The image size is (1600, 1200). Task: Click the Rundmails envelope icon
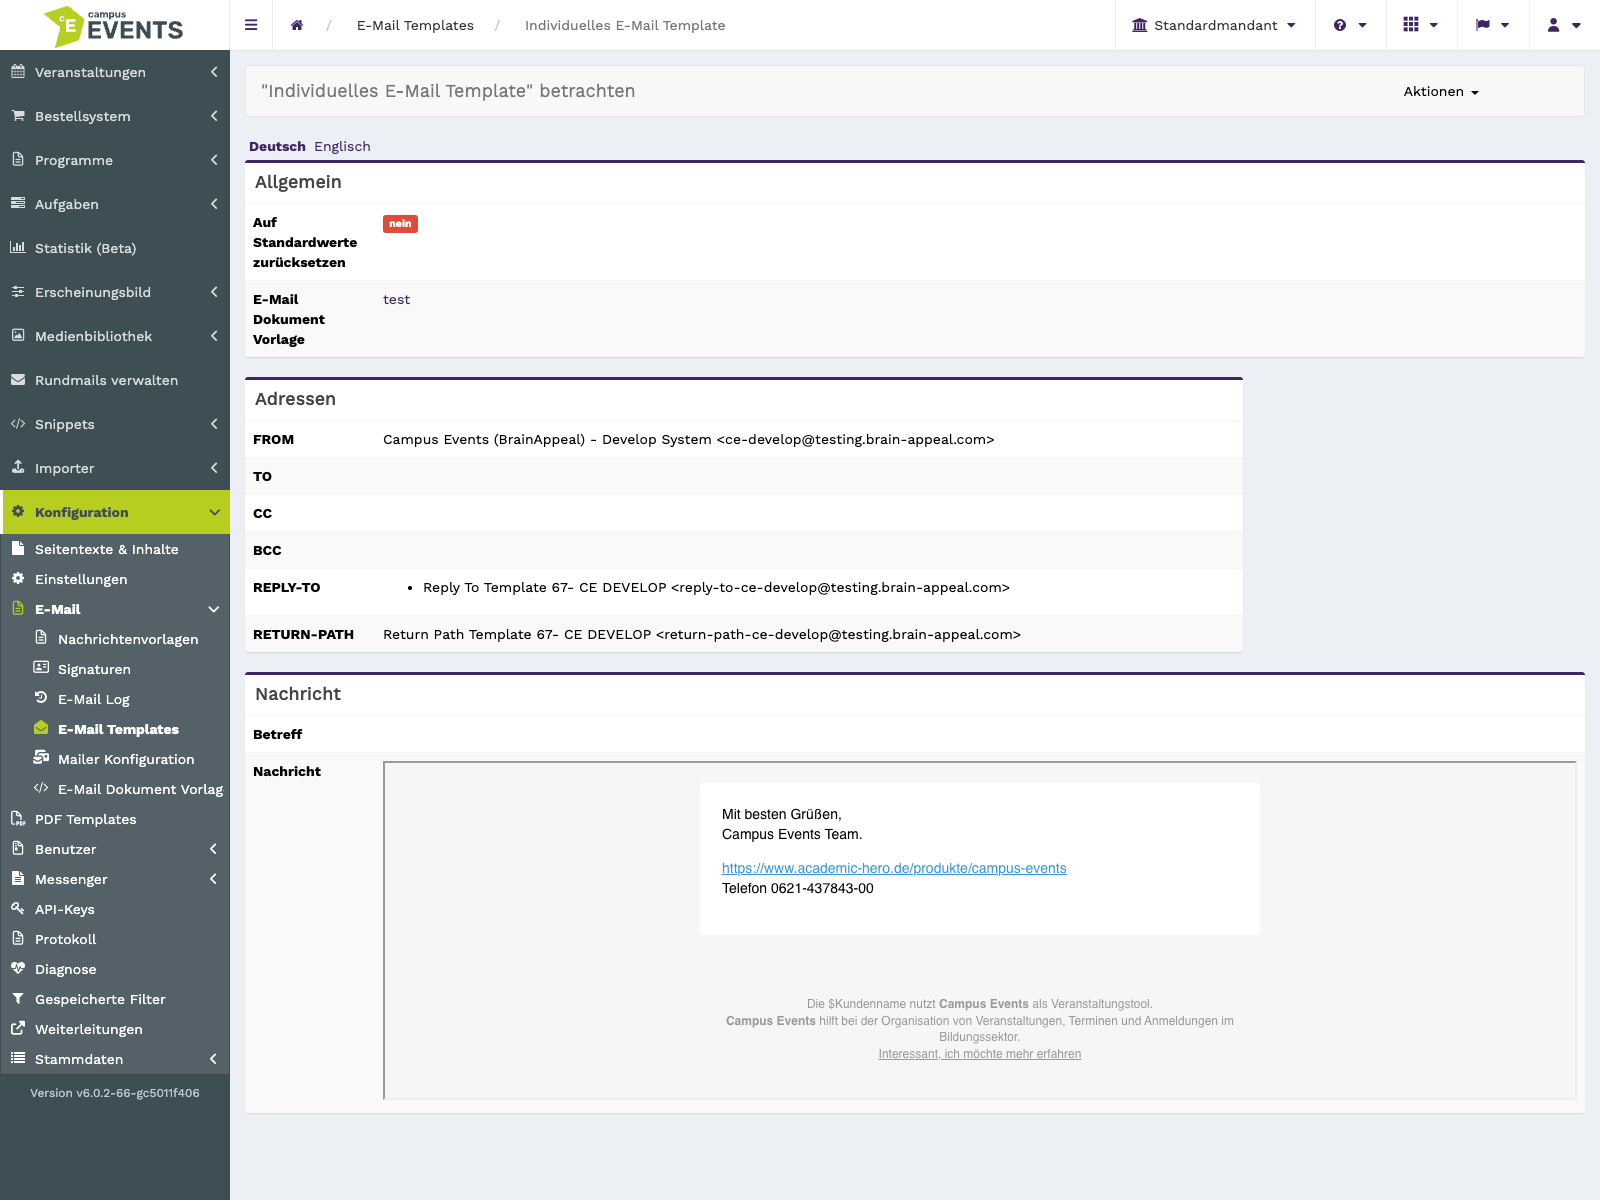coord(18,379)
